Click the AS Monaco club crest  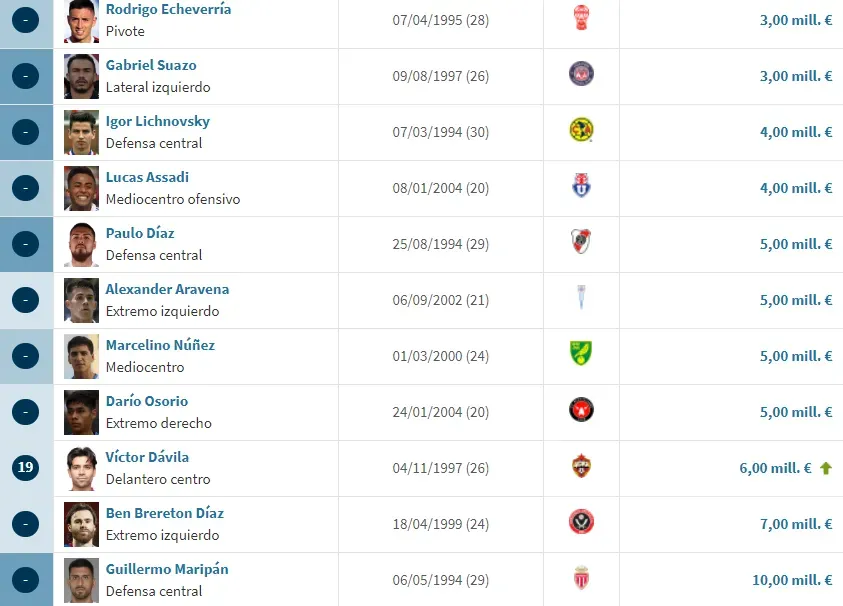coord(581,580)
